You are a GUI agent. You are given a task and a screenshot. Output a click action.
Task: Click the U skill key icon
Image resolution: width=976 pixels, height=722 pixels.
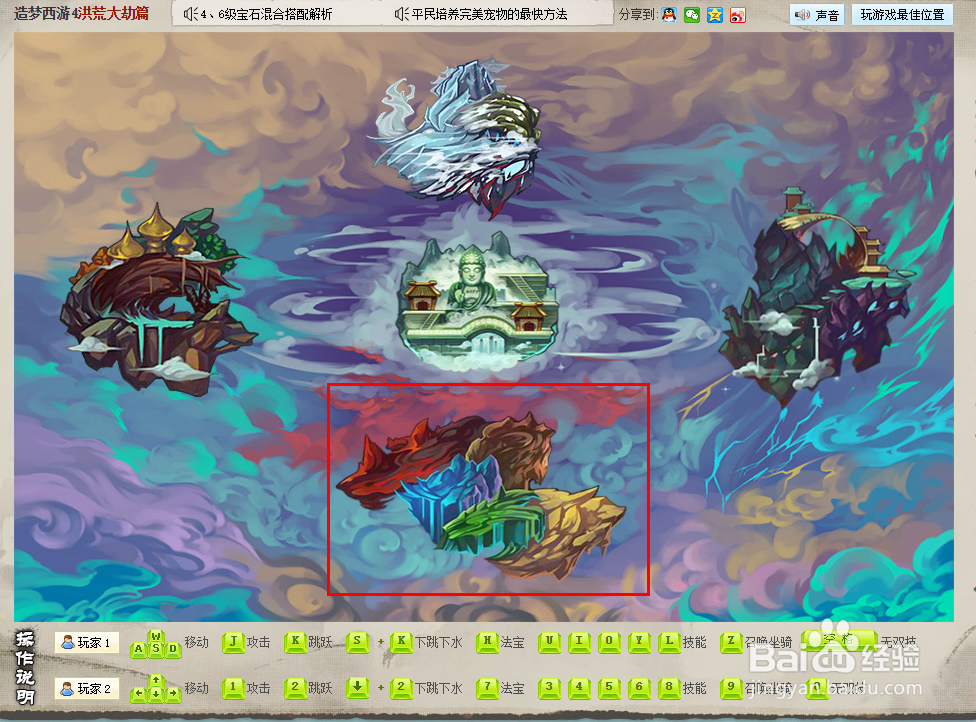[549, 642]
